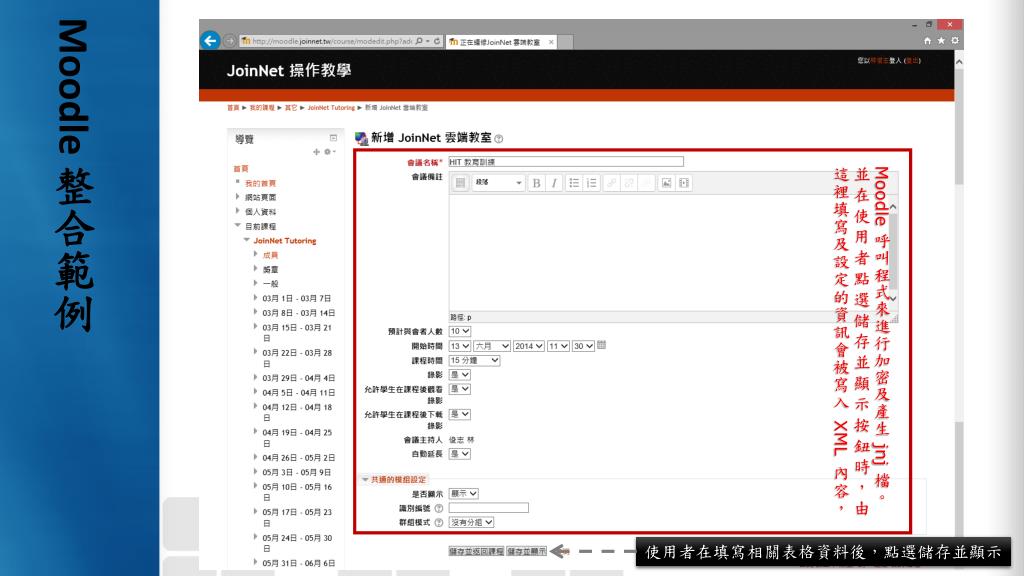The image size is (1024, 576).
Task: Click the editor scrollbar down arrow
Action: coord(893,298)
